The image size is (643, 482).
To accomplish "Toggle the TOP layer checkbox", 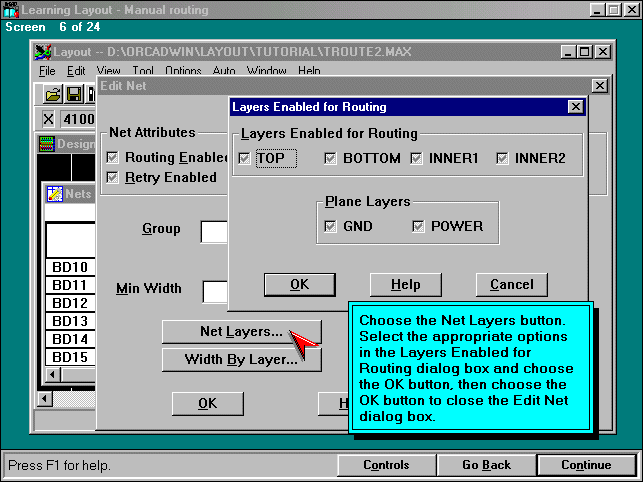I will 245,158.
